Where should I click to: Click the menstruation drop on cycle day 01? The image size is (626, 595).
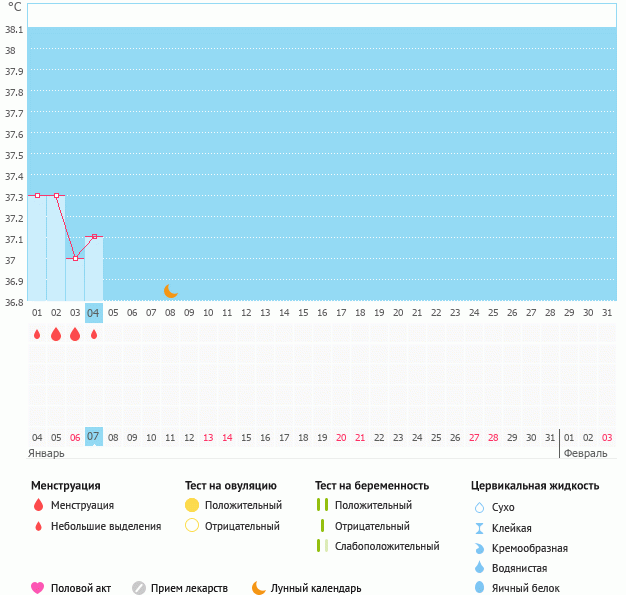(x=37, y=334)
